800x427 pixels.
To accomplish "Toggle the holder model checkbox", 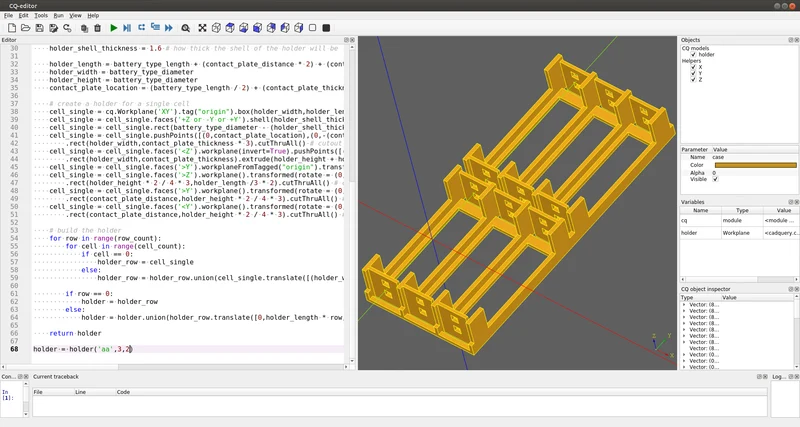I will click(x=693, y=55).
